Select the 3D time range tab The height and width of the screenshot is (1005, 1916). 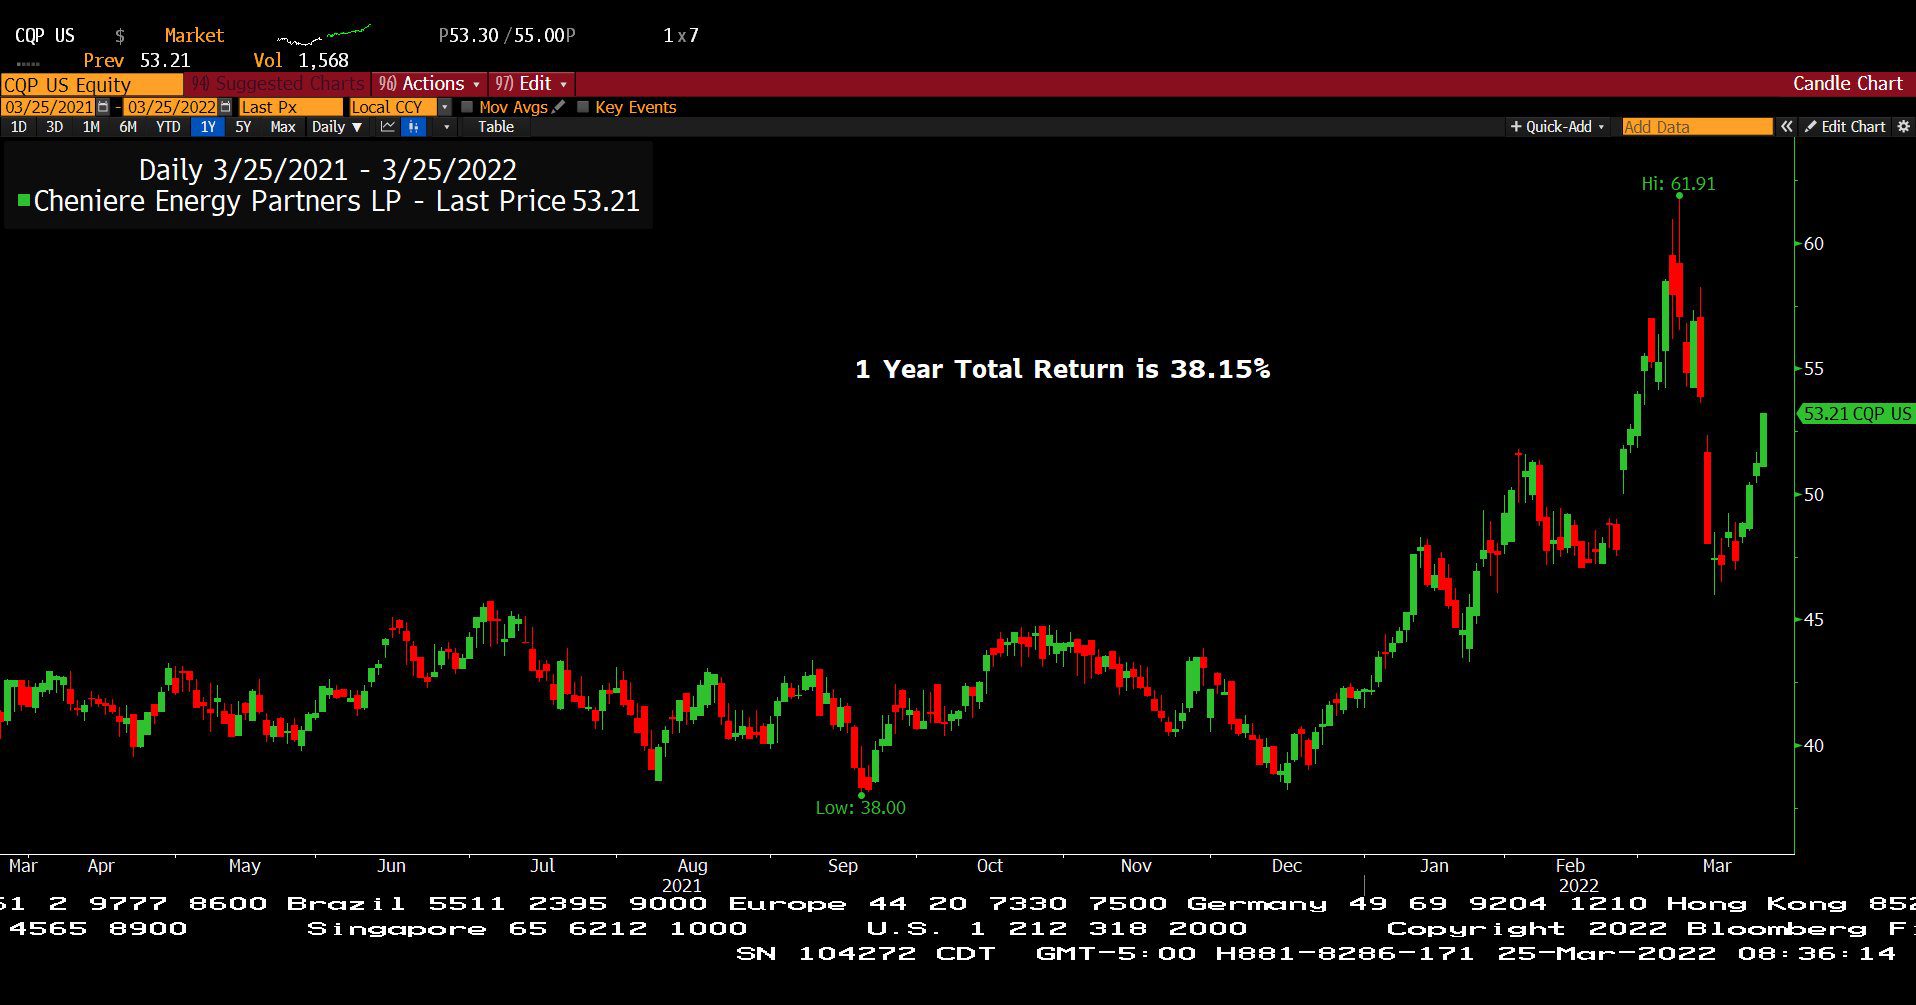55,127
